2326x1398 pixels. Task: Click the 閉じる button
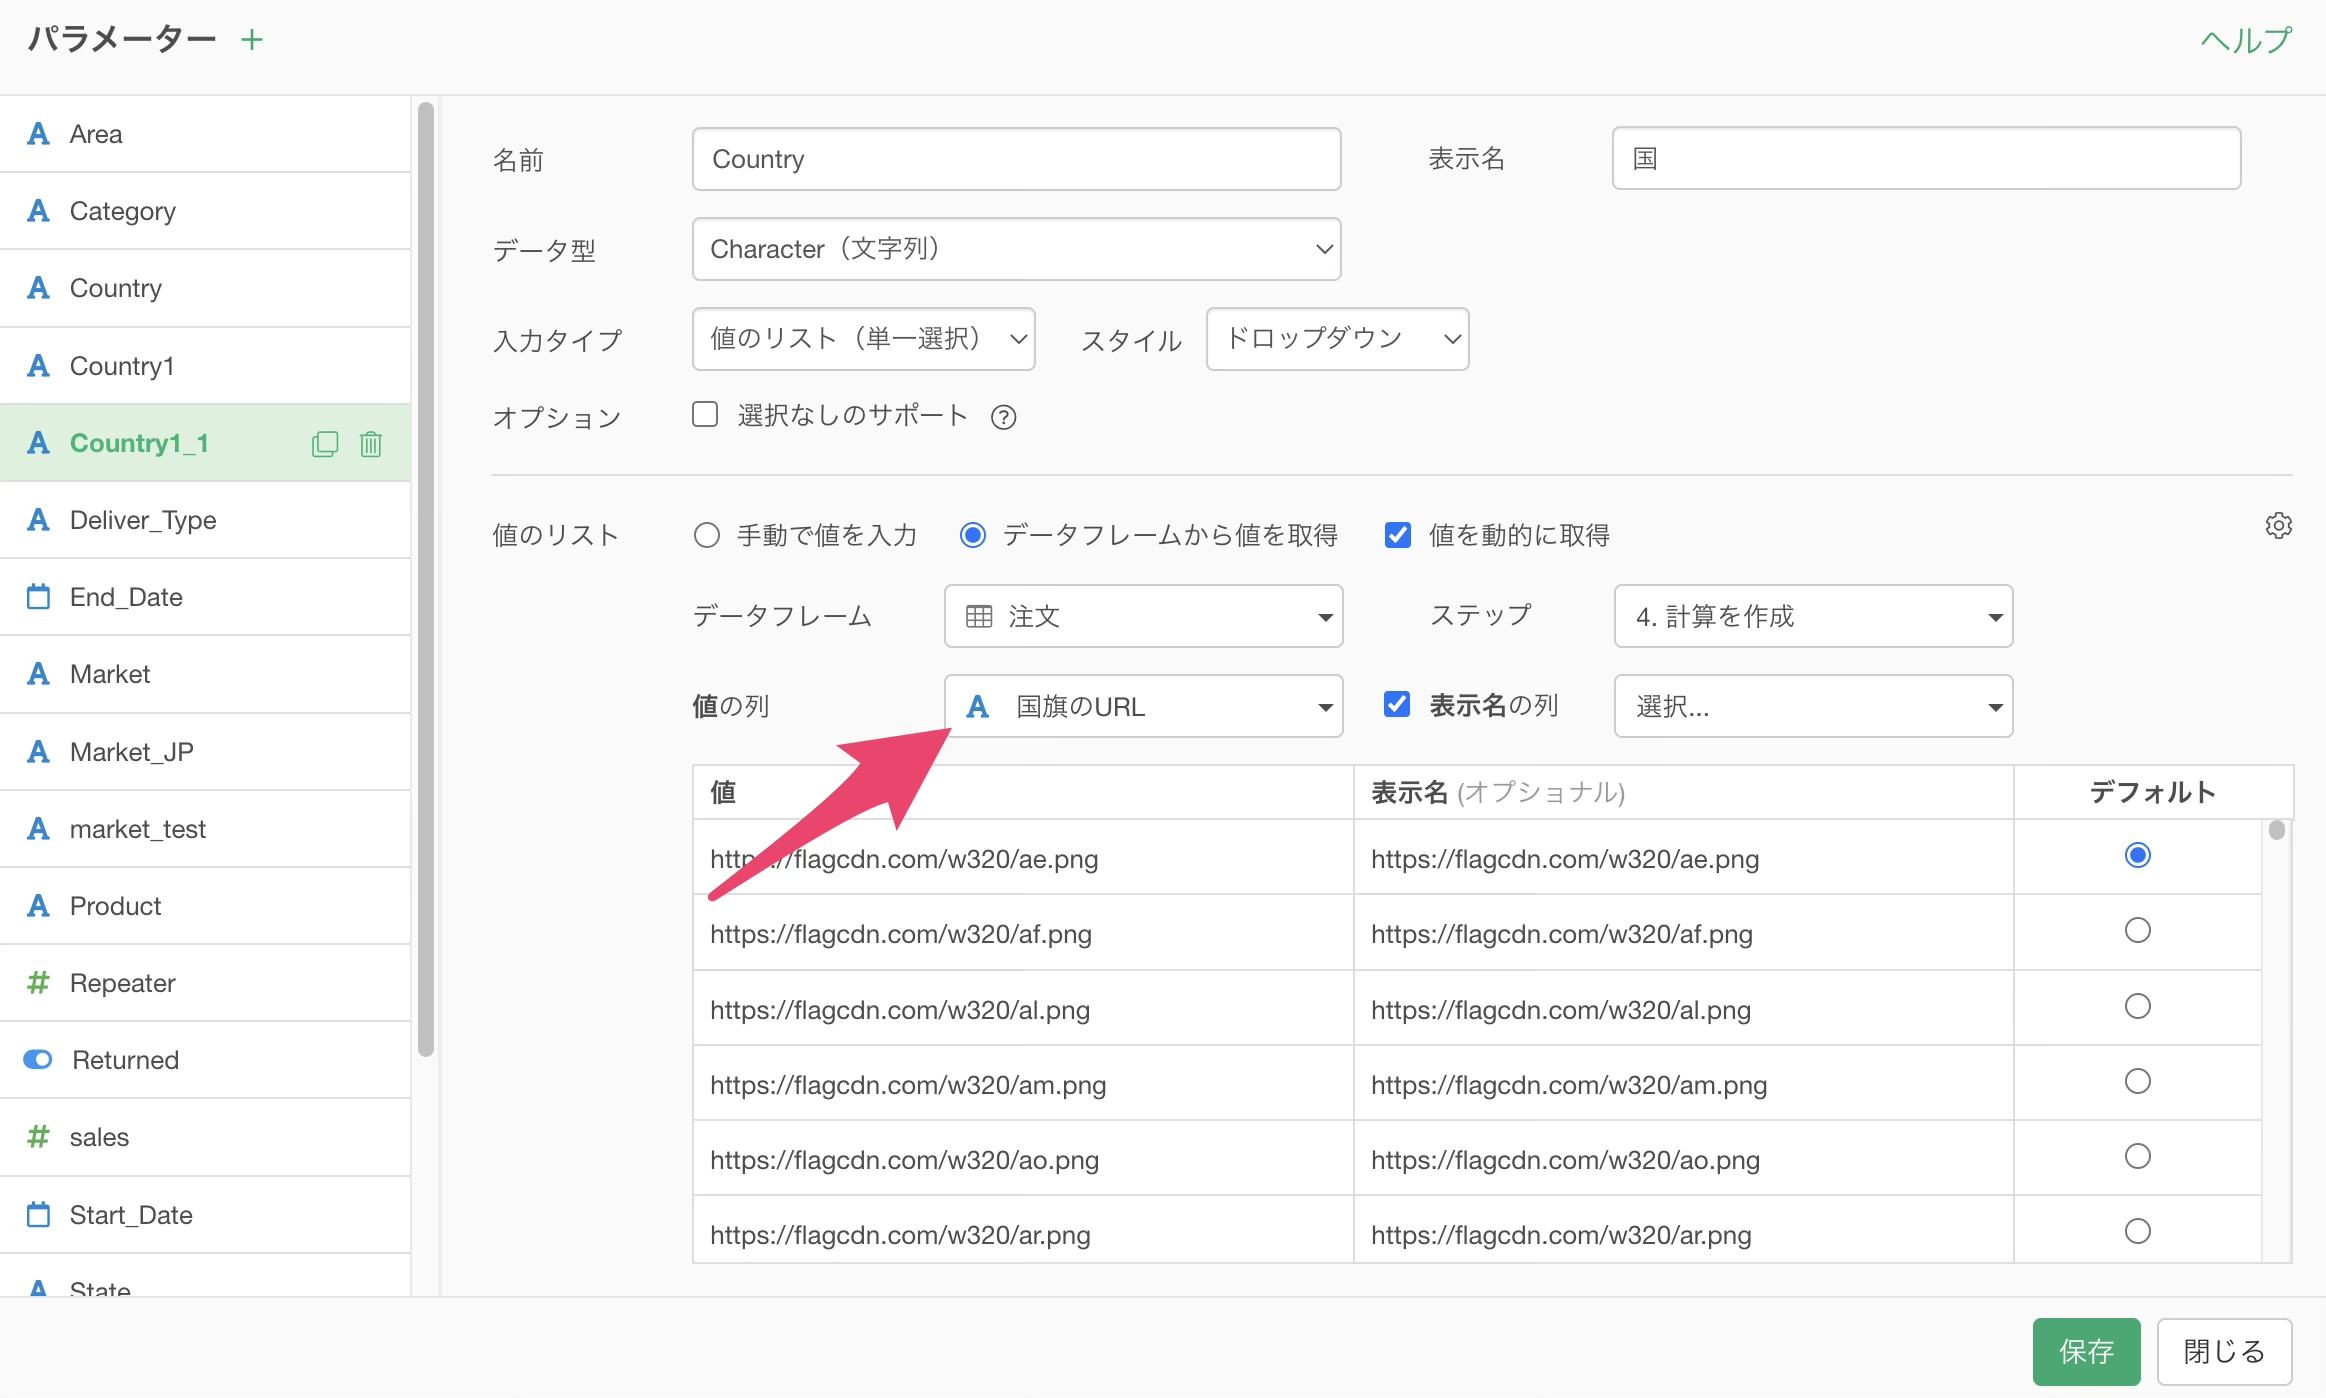tap(2224, 1352)
